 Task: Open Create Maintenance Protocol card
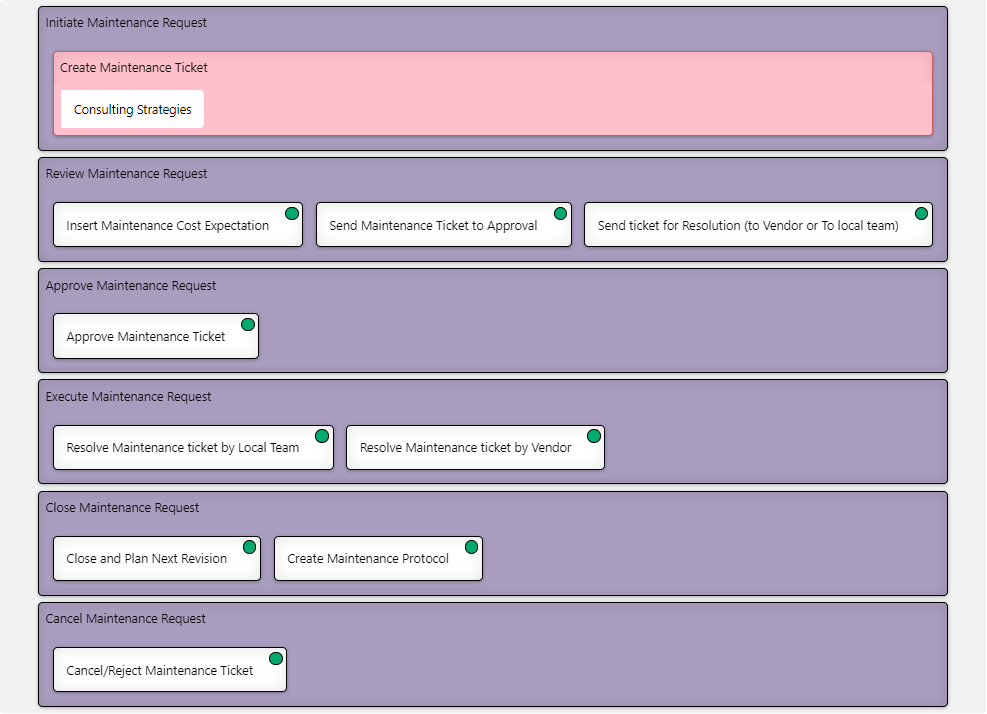tap(368, 559)
